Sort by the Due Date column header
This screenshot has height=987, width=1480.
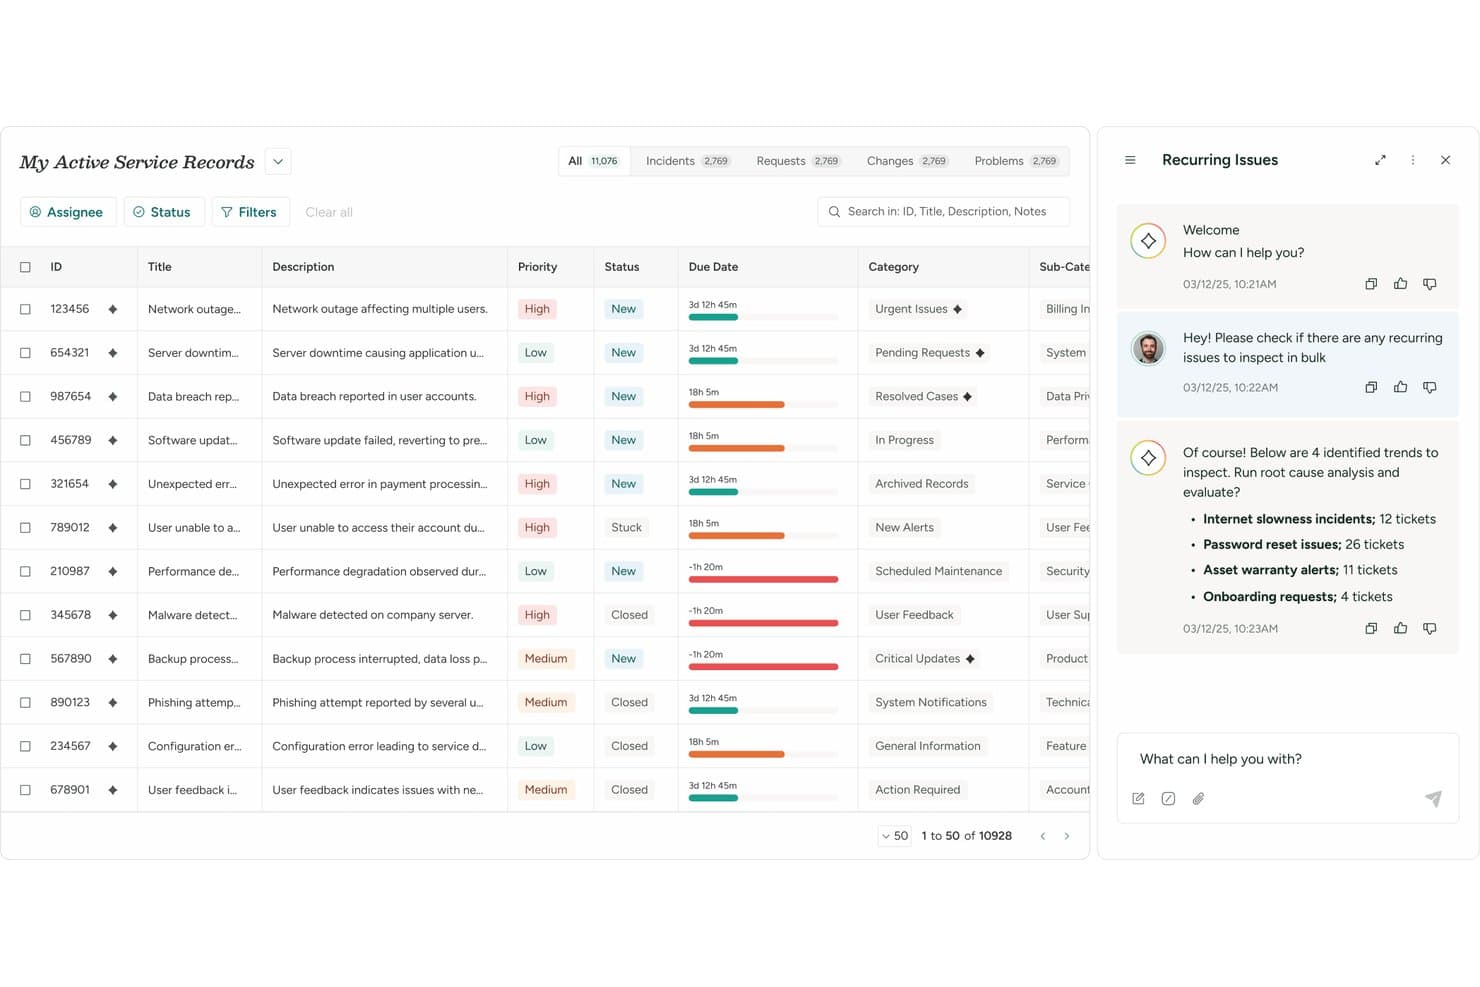tap(713, 267)
